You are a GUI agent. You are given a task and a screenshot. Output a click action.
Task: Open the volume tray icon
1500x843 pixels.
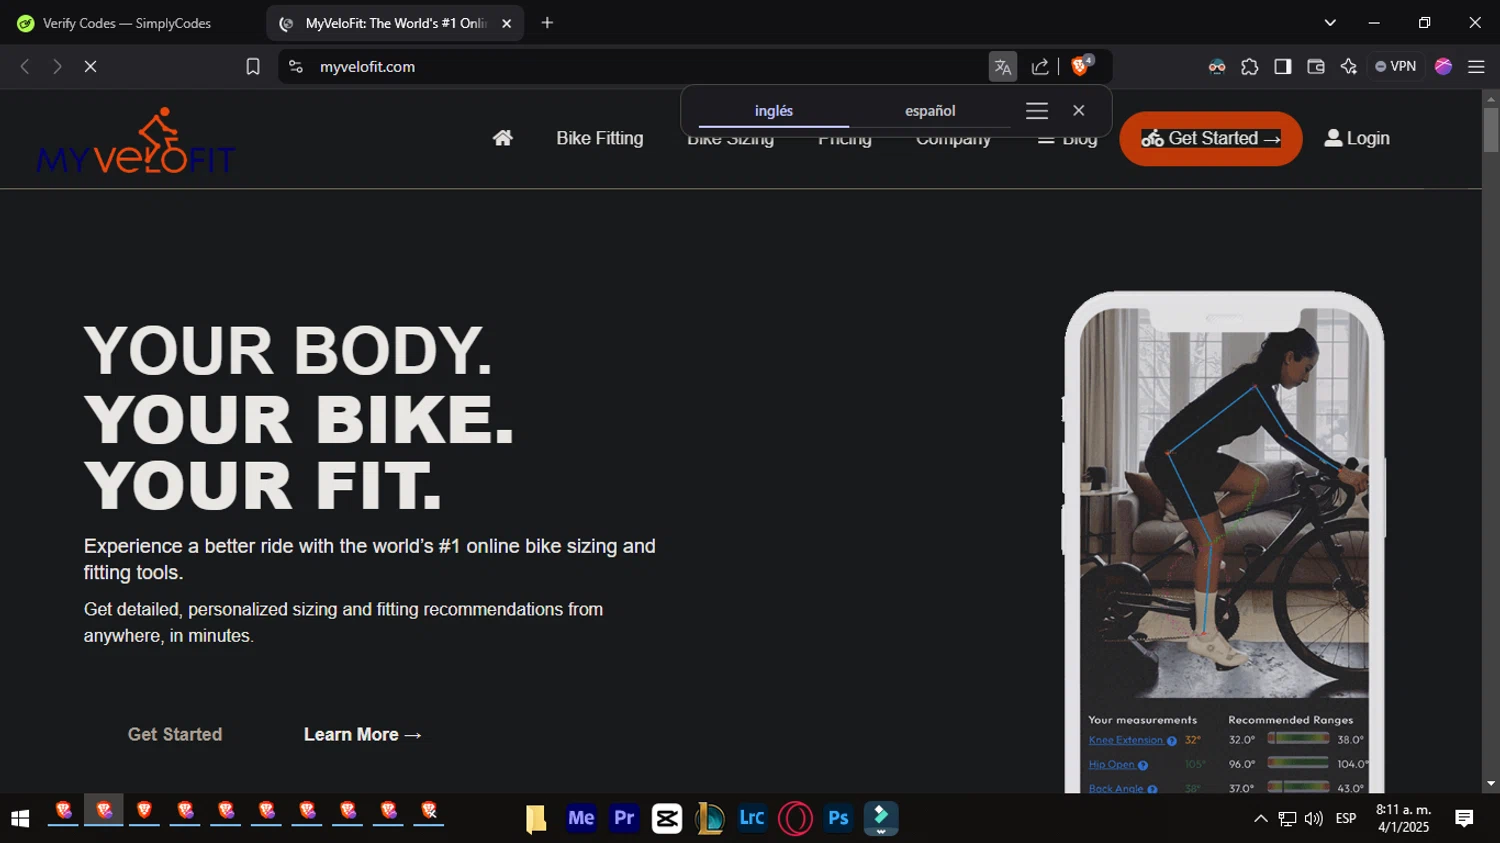pos(1314,818)
